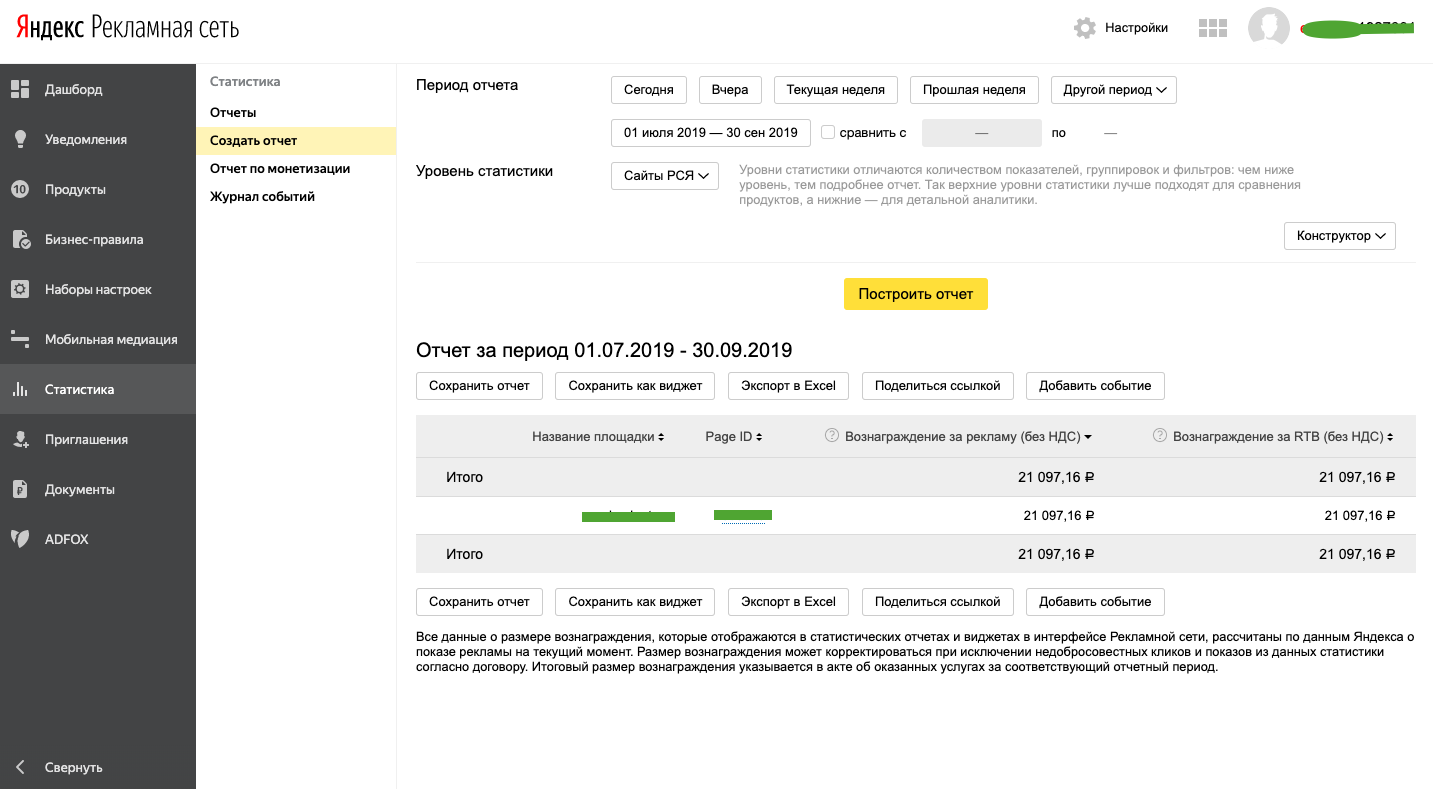Click lower 'Добавить событие' button
The image size is (1433, 789).
pos(1095,602)
